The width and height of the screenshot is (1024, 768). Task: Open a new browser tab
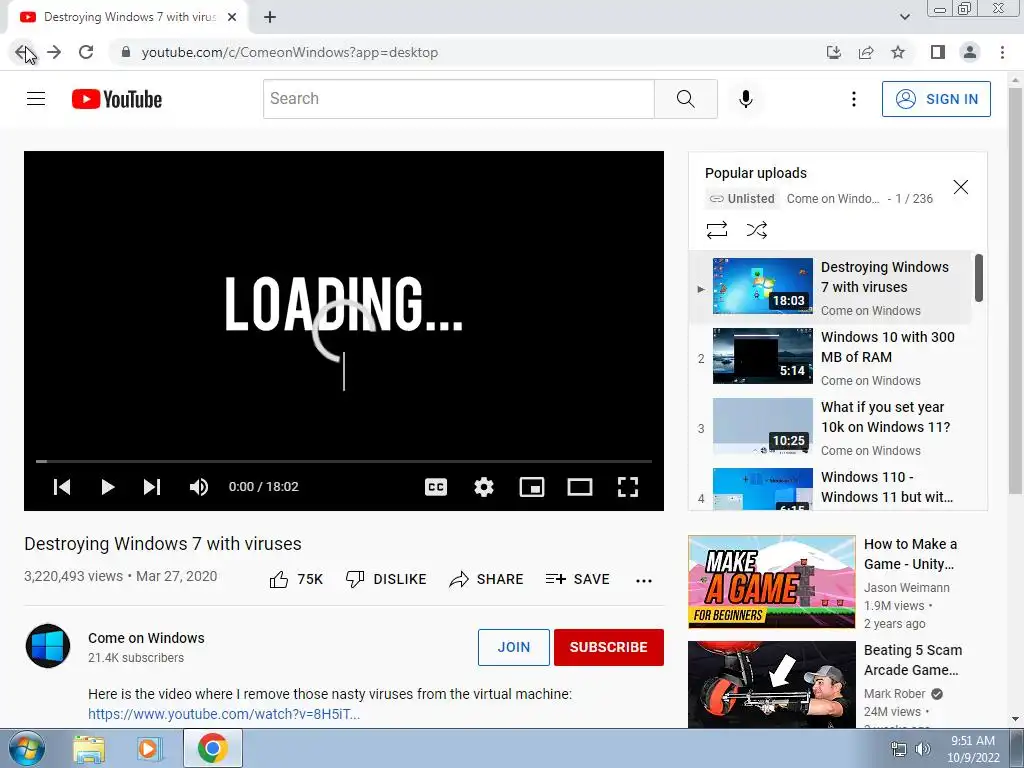(x=270, y=18)
